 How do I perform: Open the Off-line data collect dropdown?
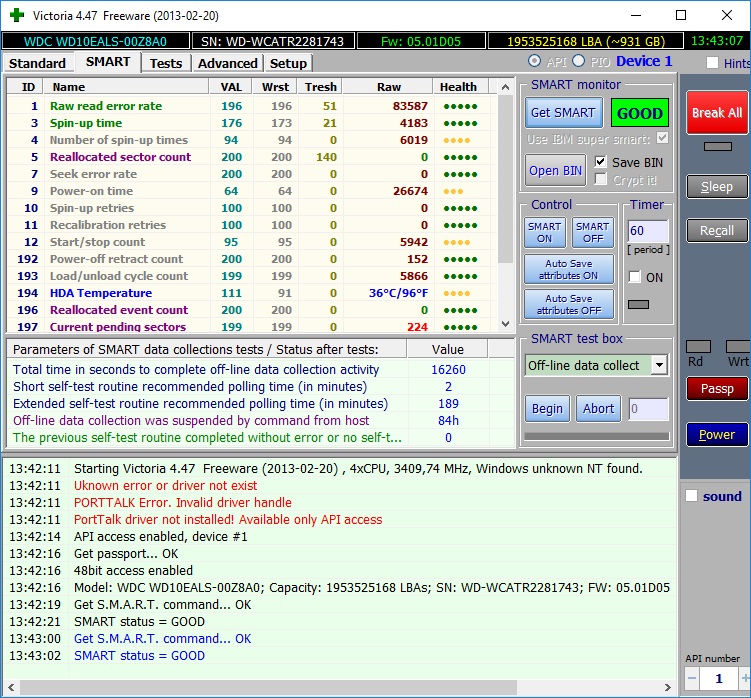pyautogui.click(x=660, y=365)
